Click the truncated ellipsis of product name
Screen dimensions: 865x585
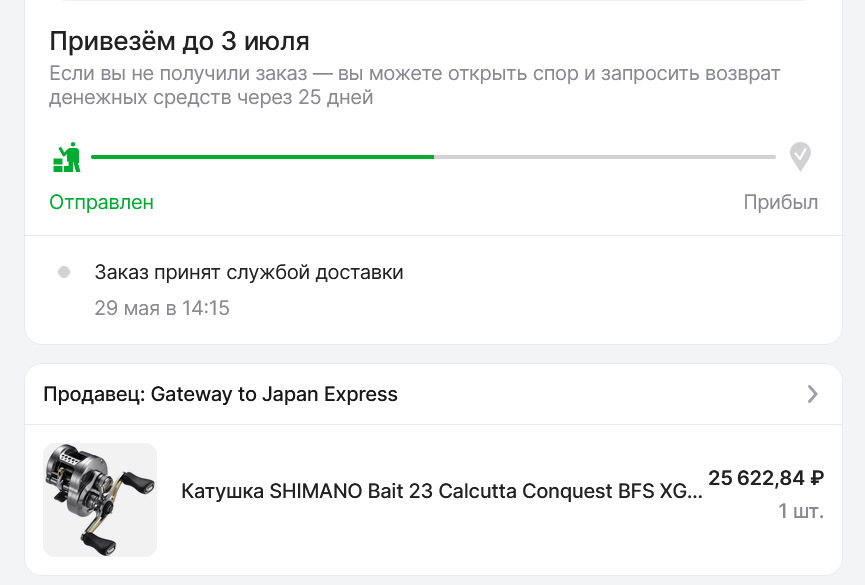pyautogui.click(x=696, y=491)
